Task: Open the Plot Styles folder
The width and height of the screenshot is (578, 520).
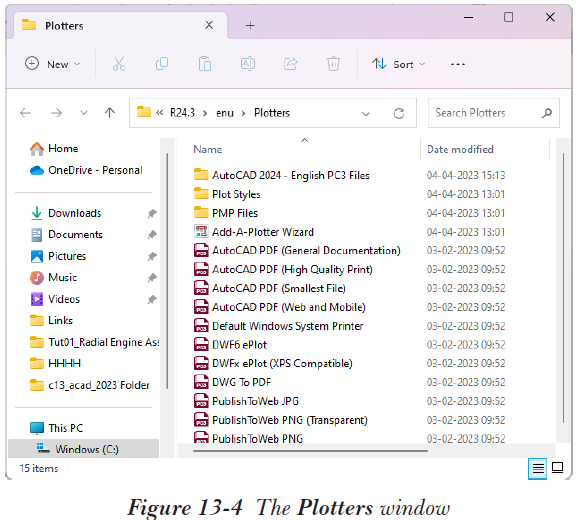Action: click(x=227, y=194)
